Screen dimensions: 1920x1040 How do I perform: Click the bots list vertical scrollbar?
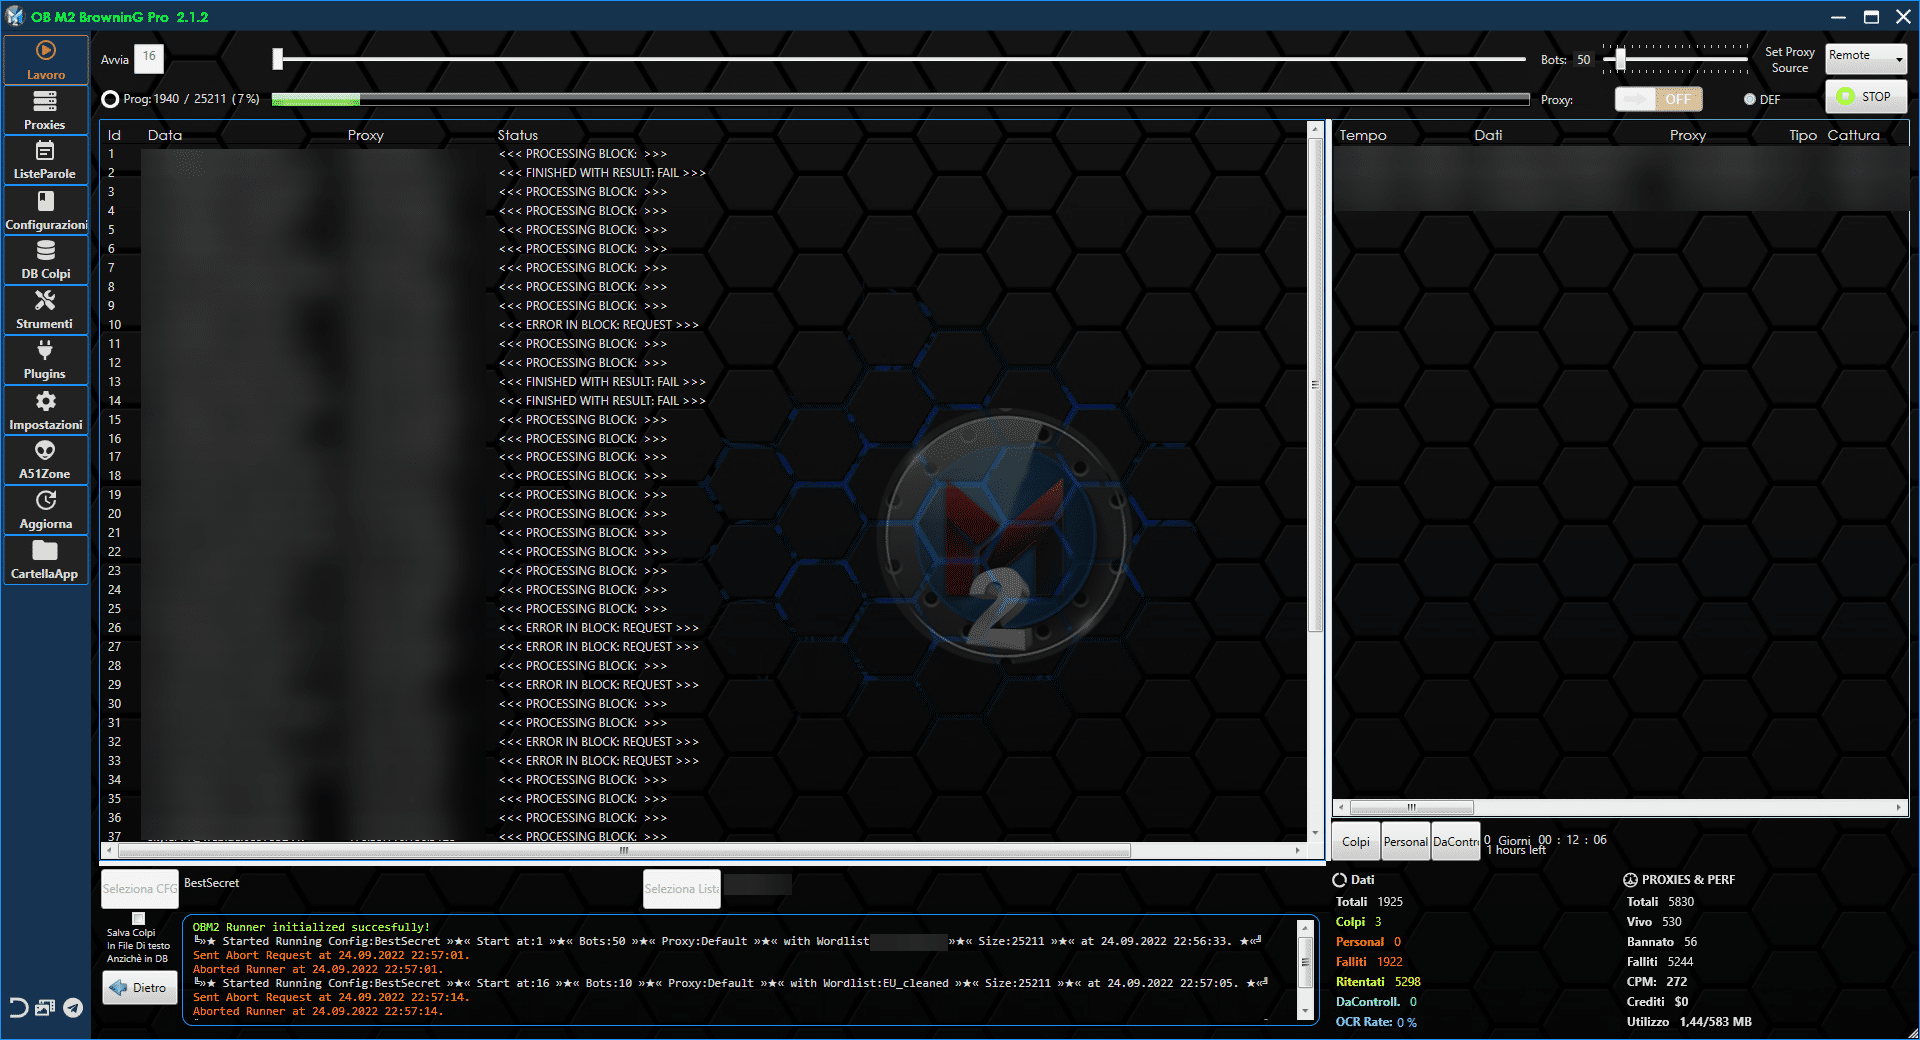(1315, 480)
